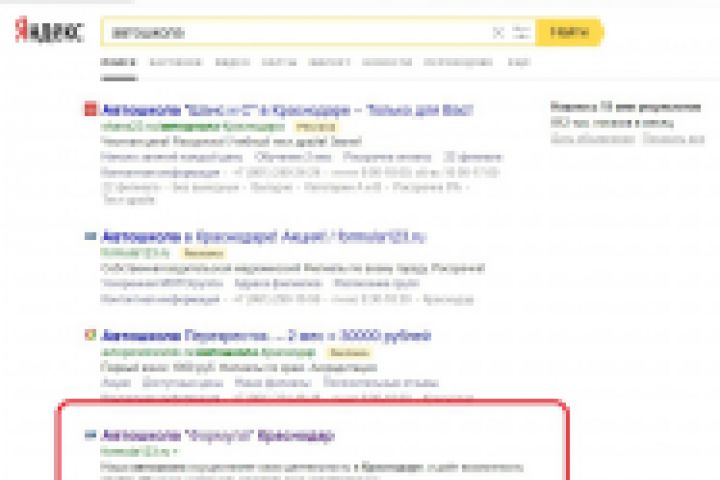The height and width of the screenshot is (480, 720).
Task: Open Показать все link in right column
Action: 673,138
